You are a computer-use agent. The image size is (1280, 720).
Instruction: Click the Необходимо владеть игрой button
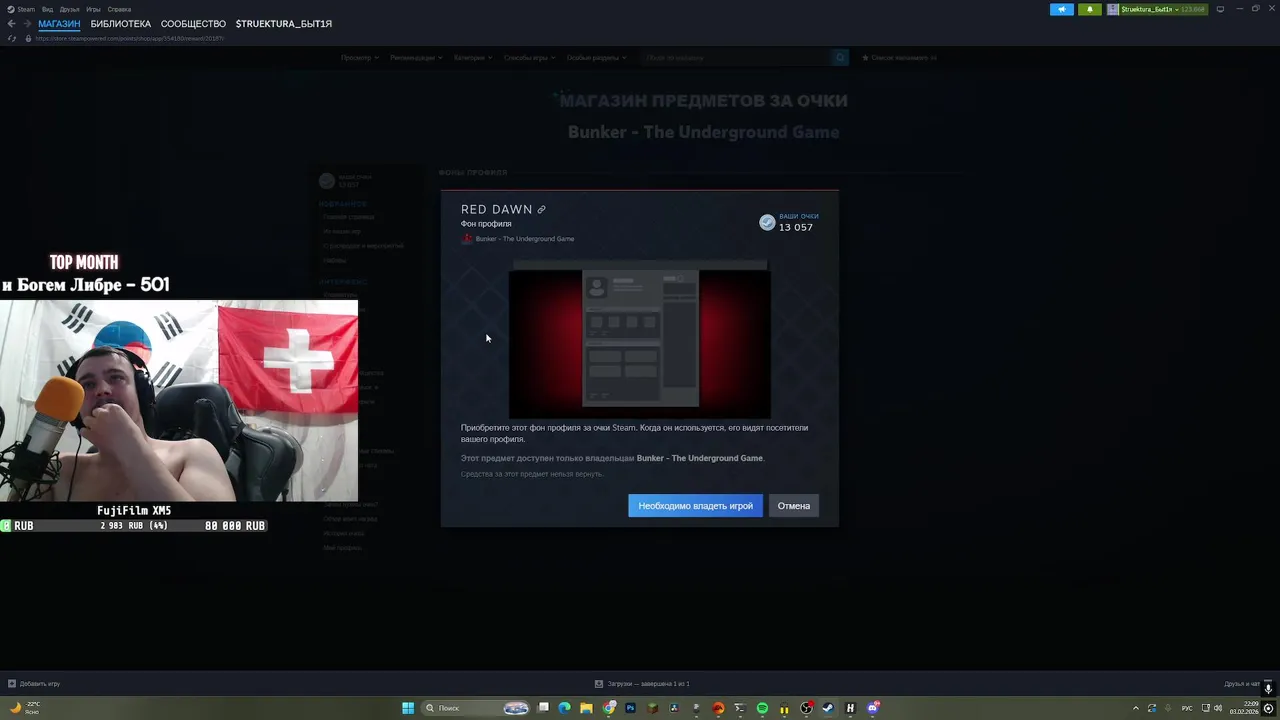696,506
